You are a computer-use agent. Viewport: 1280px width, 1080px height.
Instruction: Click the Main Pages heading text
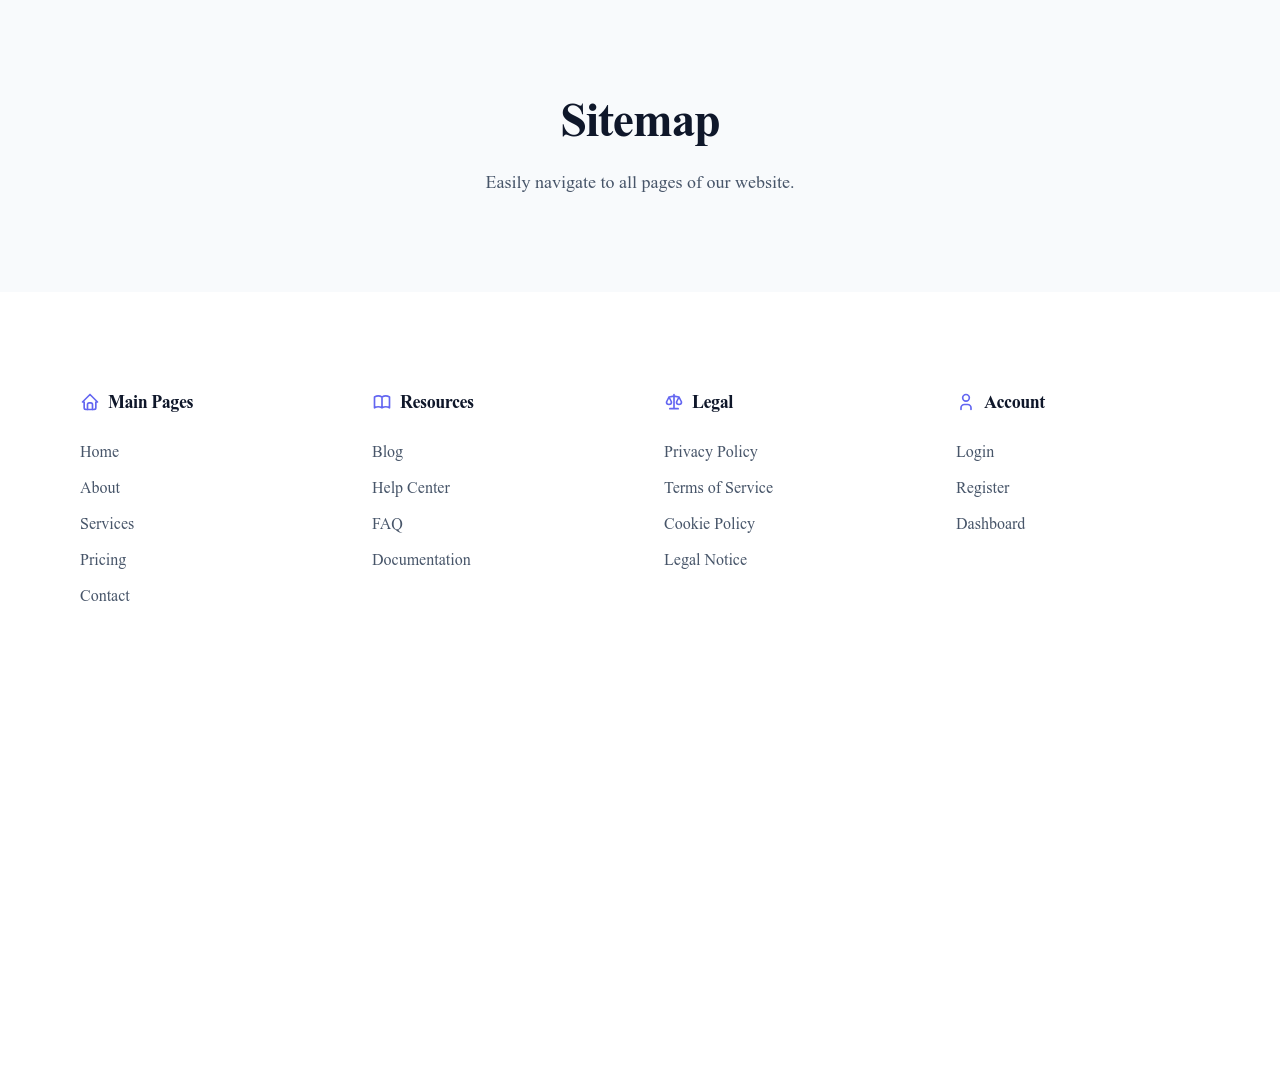pos(151,402)
